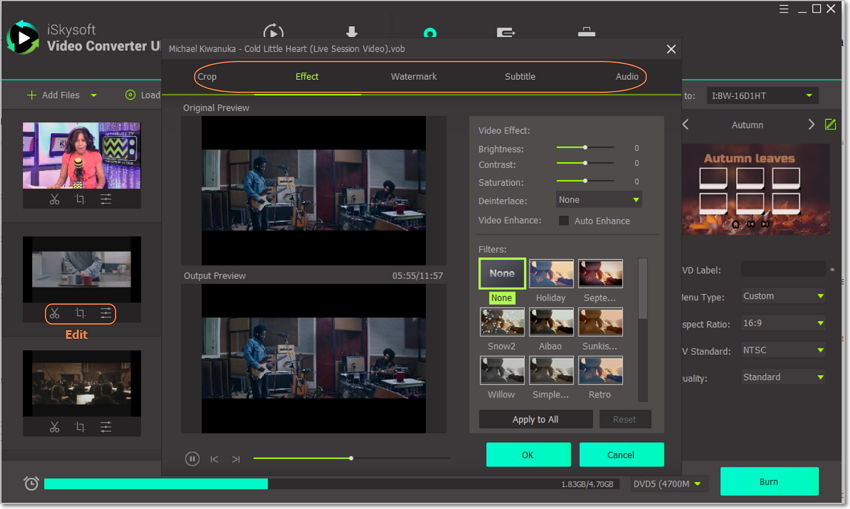
Task: Apply the Sunkissed filter
Action: tap(600, 322)
